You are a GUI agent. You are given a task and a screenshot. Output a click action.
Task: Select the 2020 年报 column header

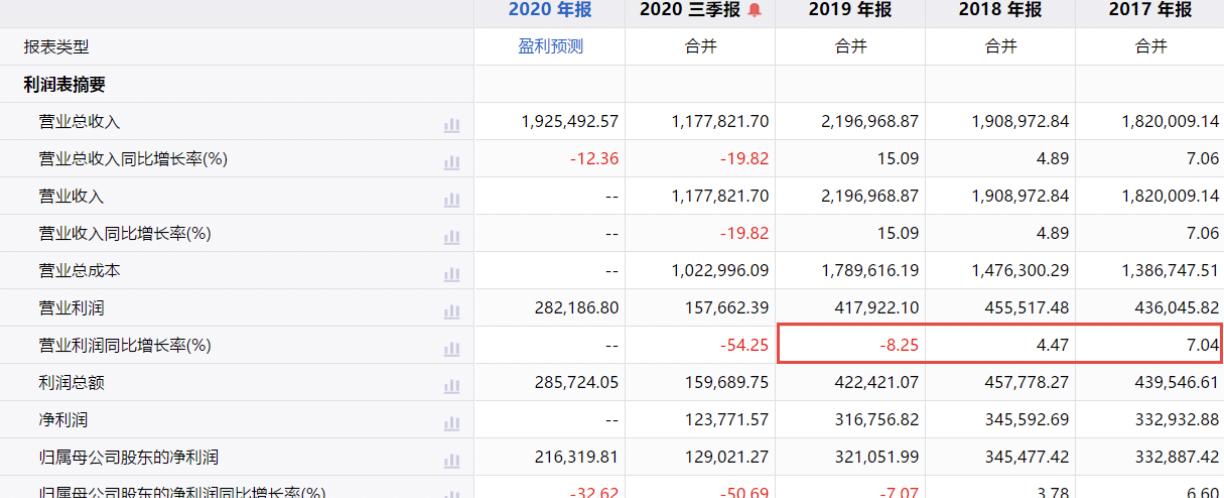pos(550,11)
